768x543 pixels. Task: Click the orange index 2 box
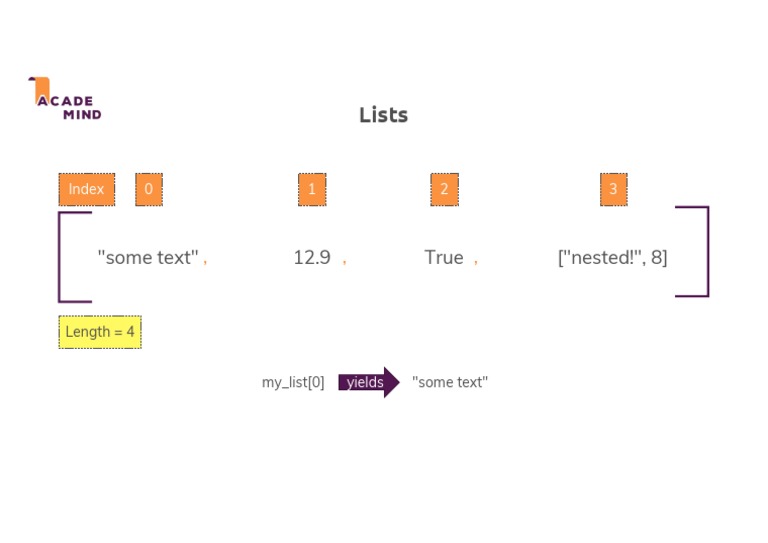pos(444,189)
